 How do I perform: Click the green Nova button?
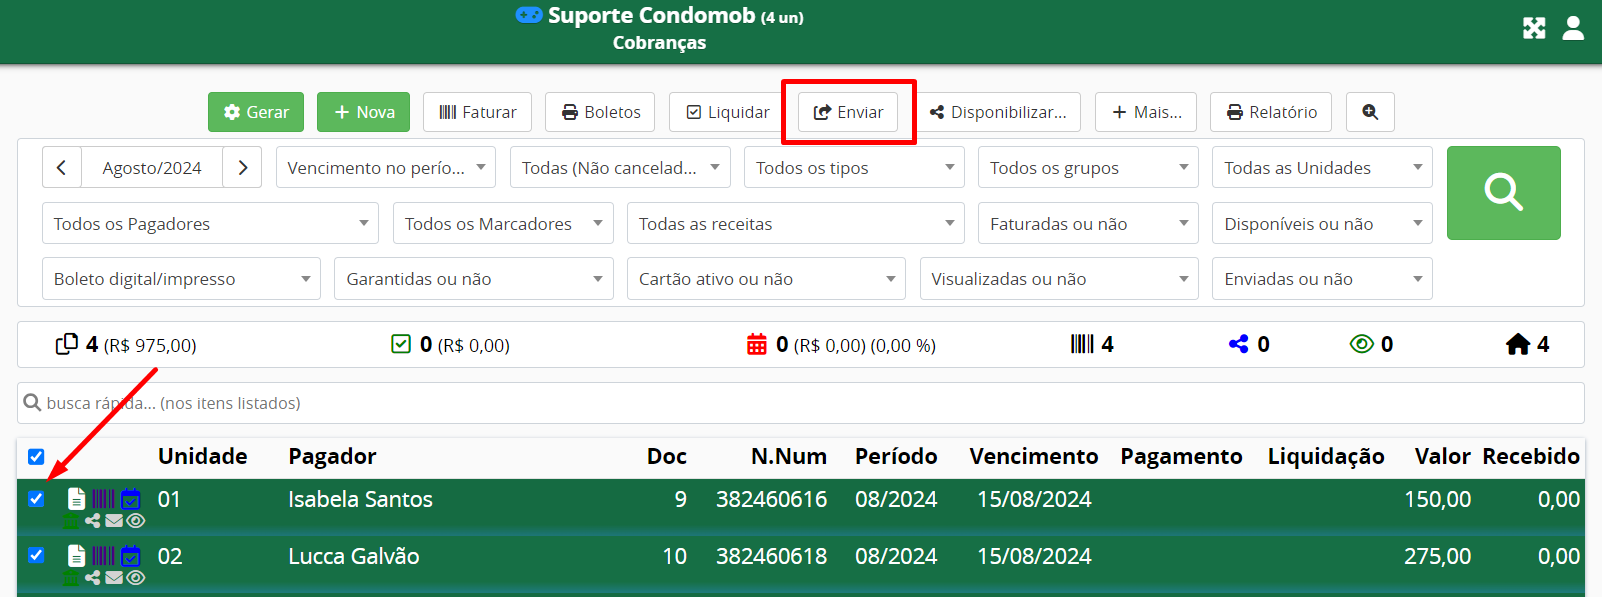pyautogui.click(x=364, y=112)
